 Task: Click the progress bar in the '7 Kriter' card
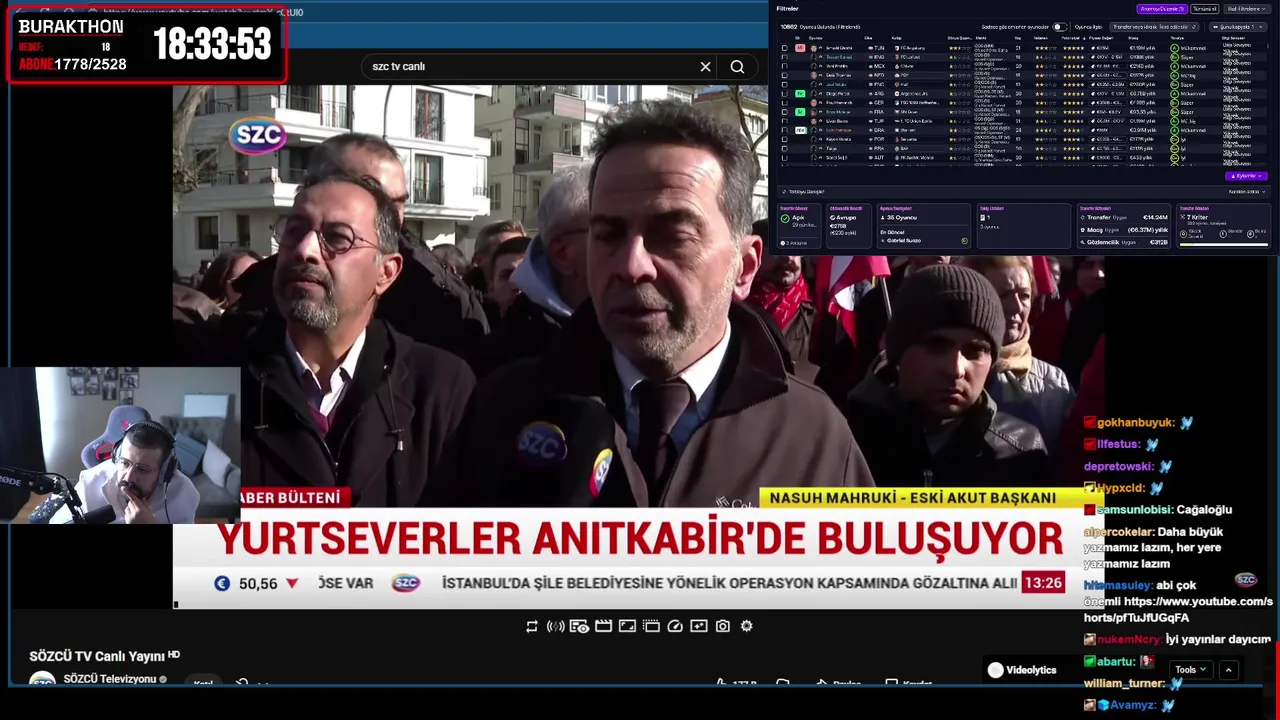pos(1224,244)
